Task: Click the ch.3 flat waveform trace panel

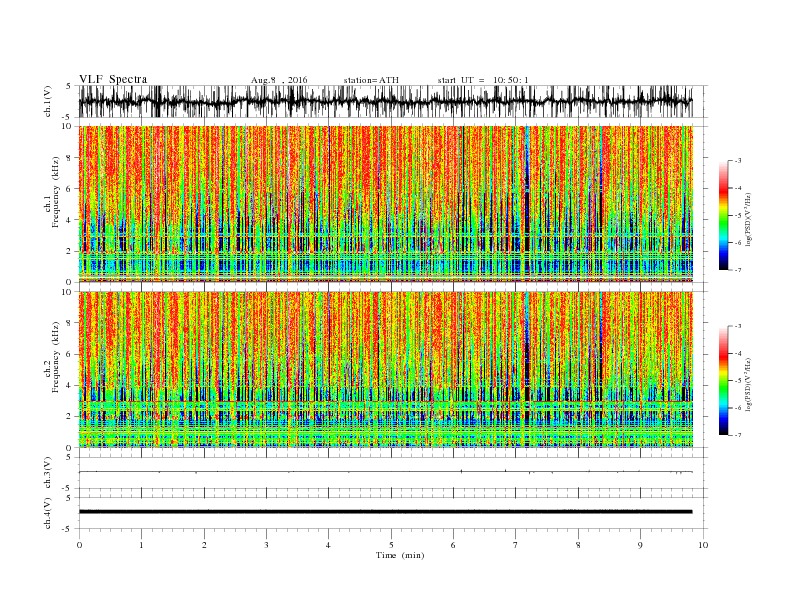Action: [385, 473]
